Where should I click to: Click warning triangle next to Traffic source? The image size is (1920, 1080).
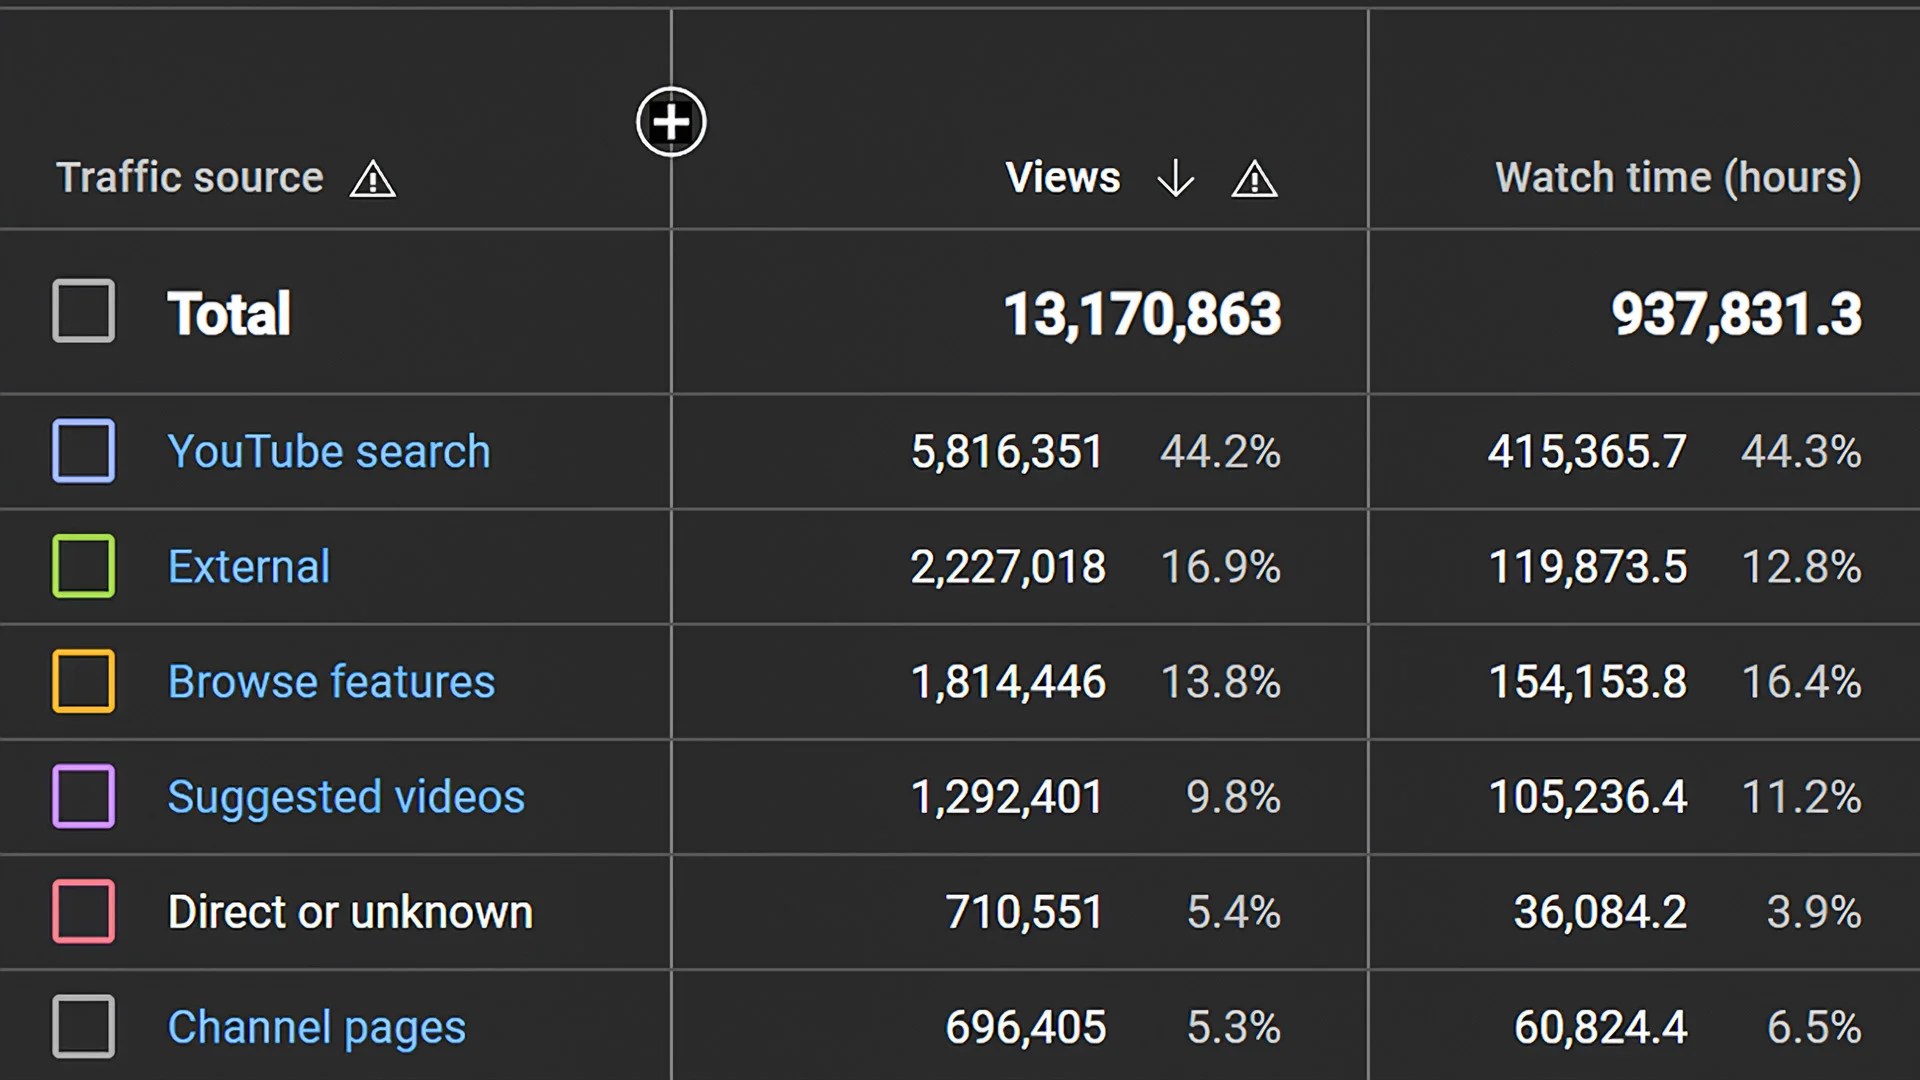pyautogui.click(x=373, y=179)
